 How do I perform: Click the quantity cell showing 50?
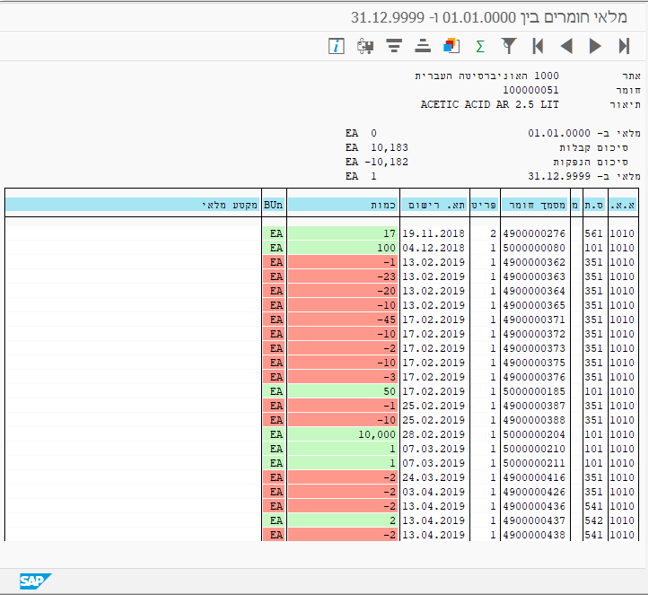(343, 391)
